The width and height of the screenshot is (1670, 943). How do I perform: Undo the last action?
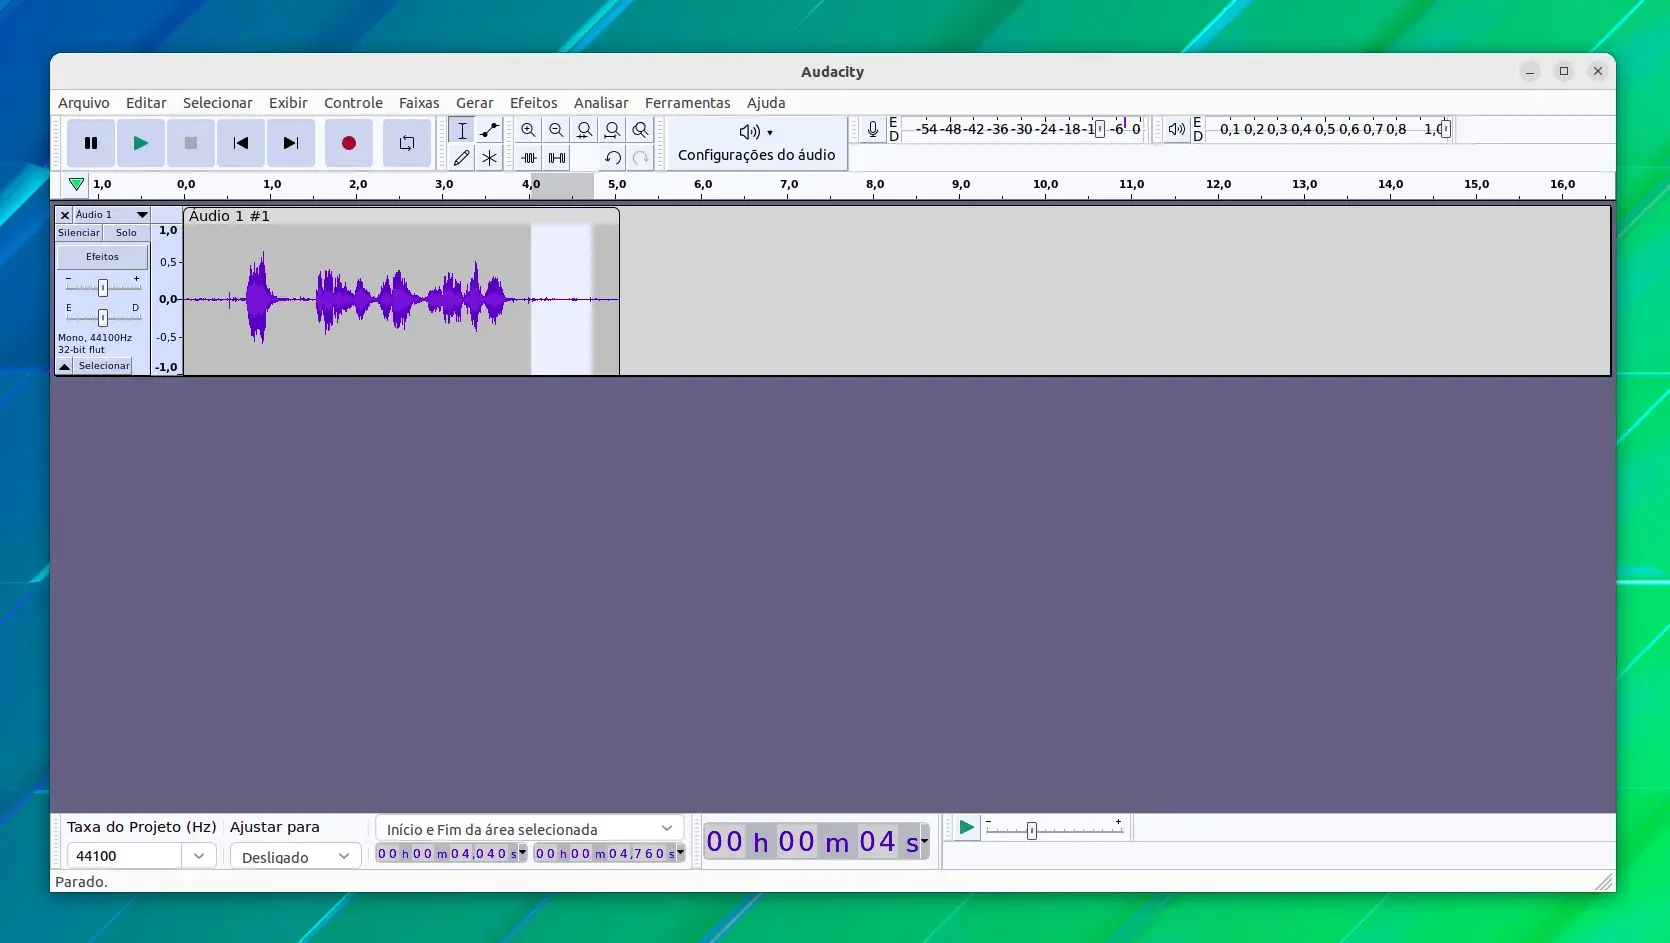[613, 157]
